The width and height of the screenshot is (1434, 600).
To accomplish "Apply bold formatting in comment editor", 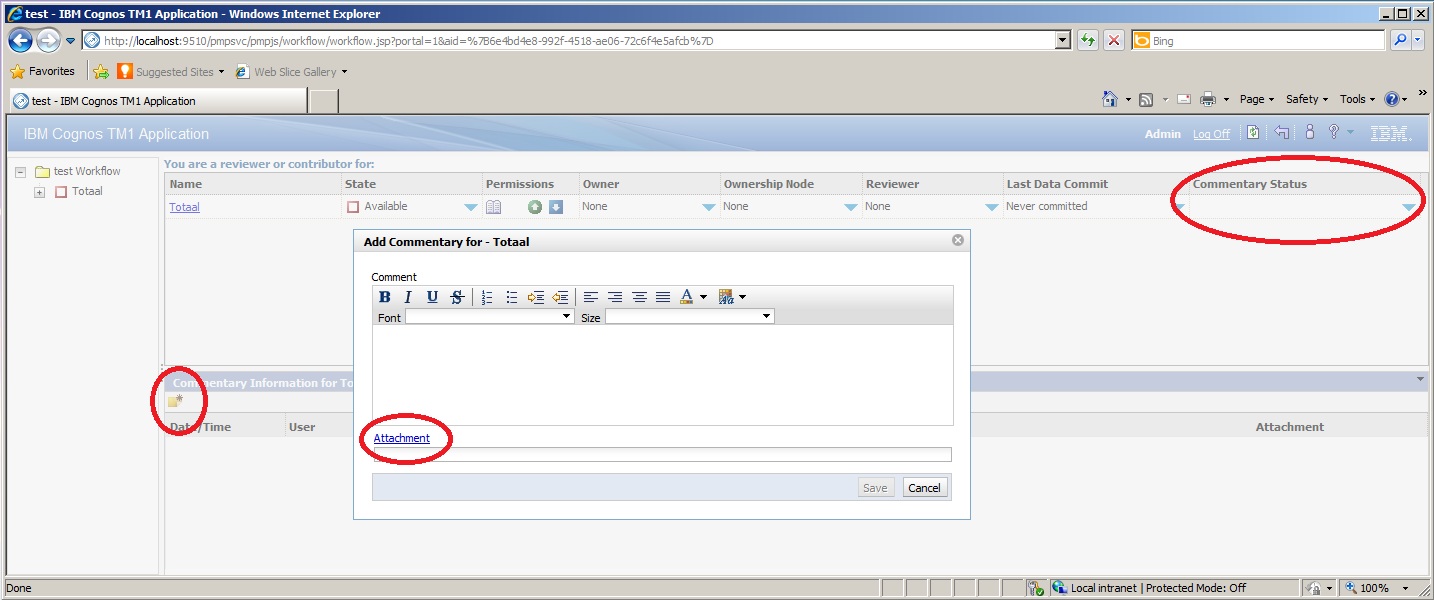I will [385, 297].
